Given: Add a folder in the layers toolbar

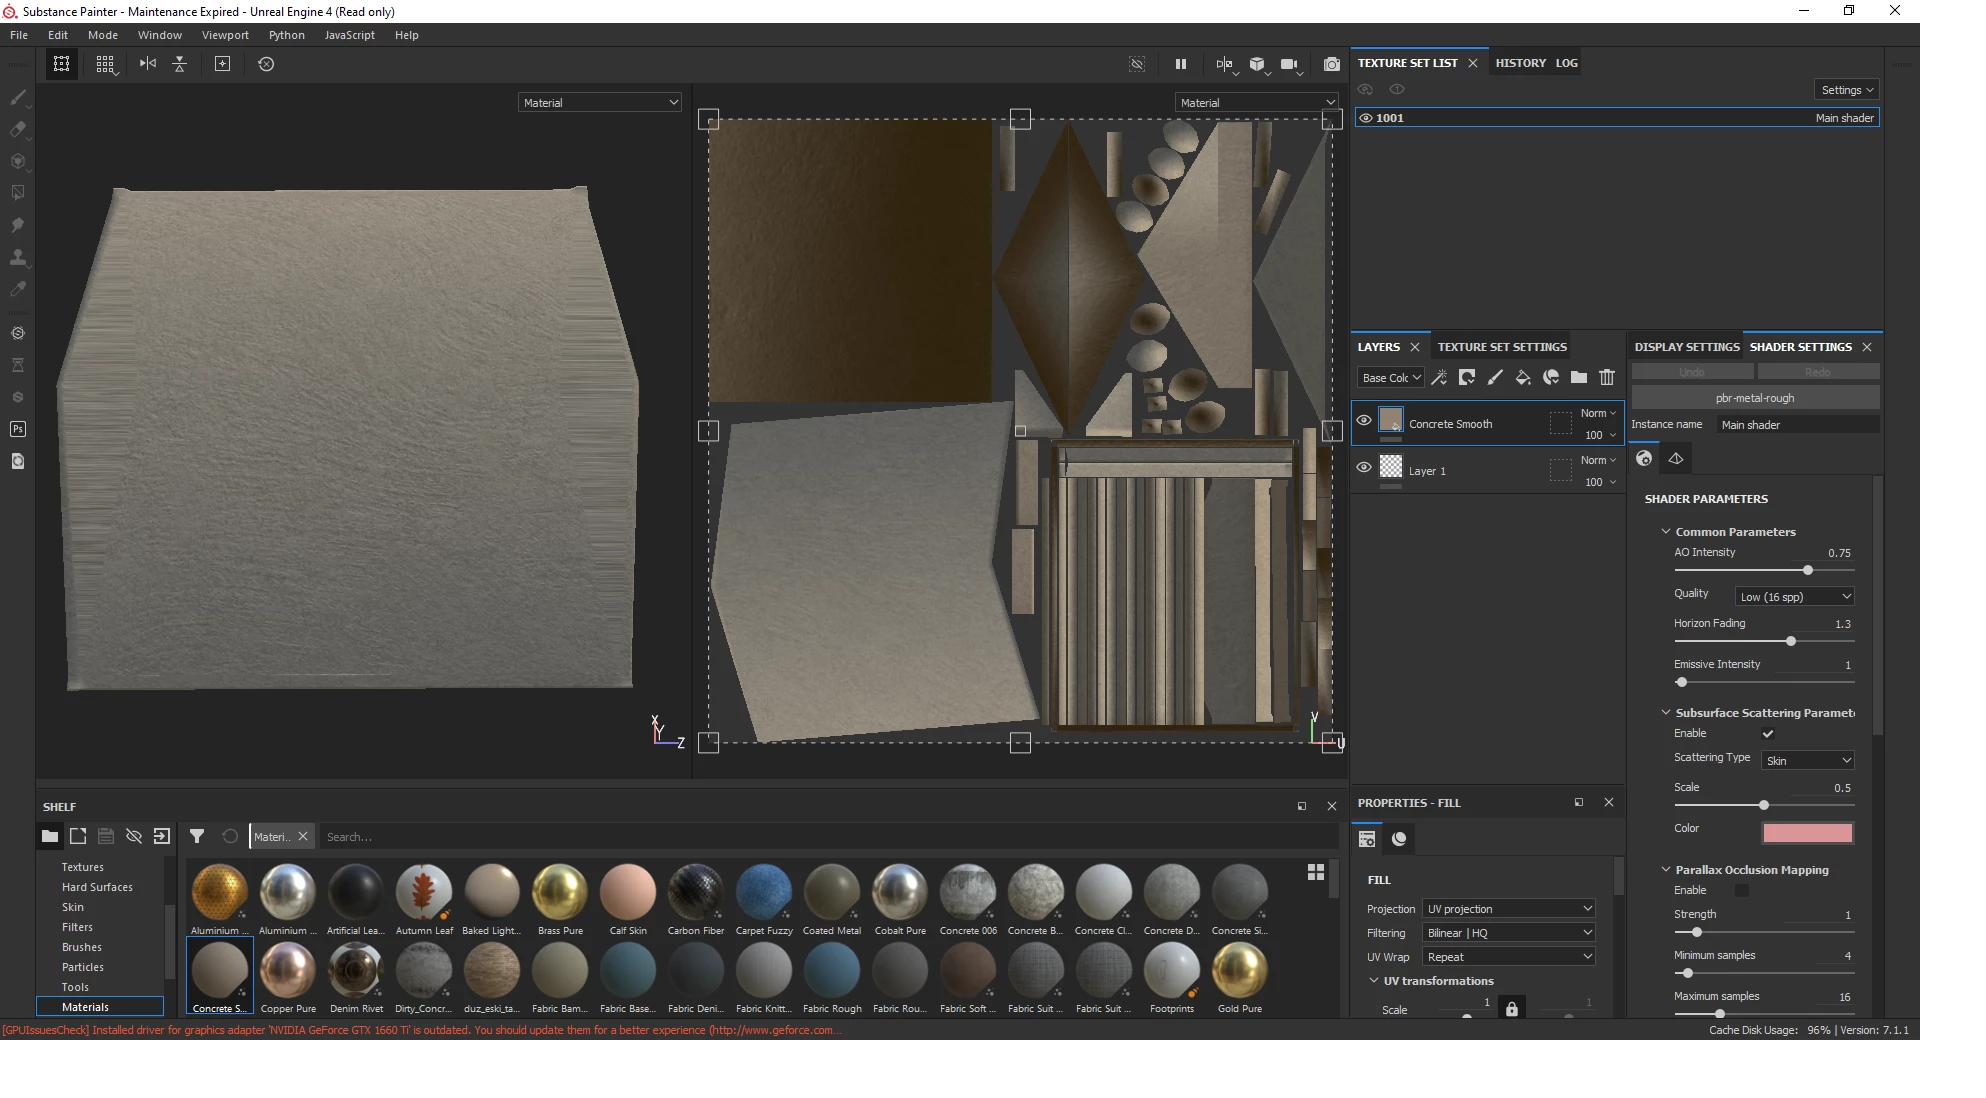Looking at the screenshot, I should (1578, 377).
